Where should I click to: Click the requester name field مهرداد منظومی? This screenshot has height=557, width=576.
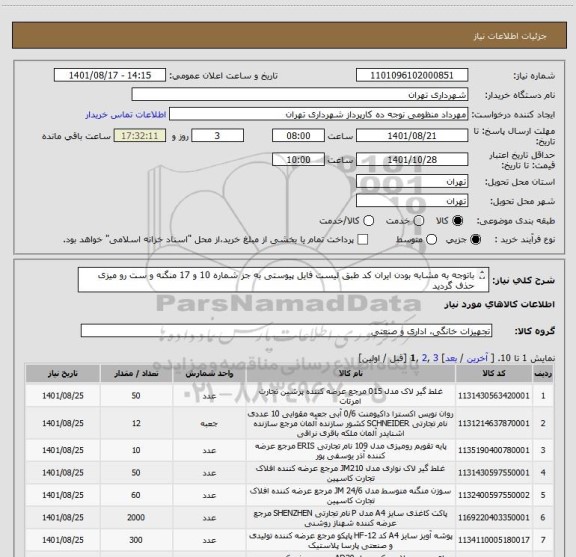point(318,114)
